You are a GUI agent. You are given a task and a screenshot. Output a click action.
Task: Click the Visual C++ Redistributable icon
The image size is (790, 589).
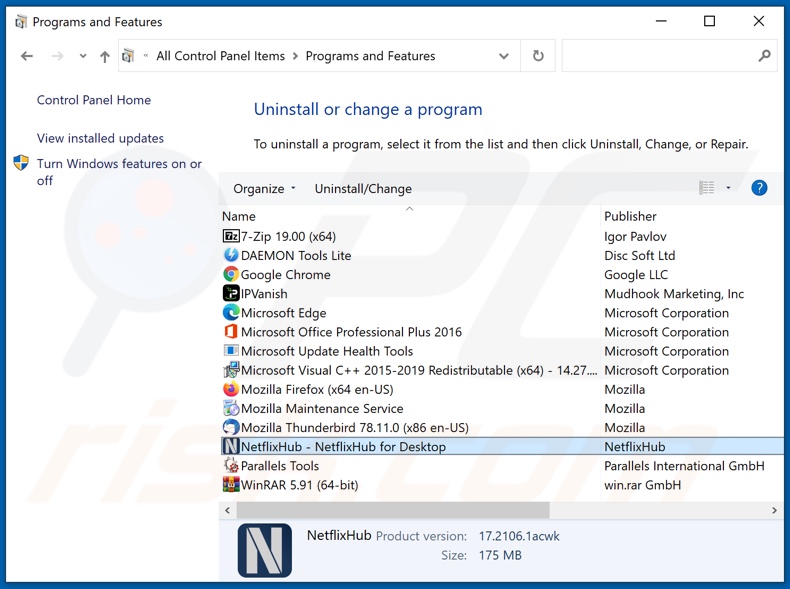tap(231, 370)
